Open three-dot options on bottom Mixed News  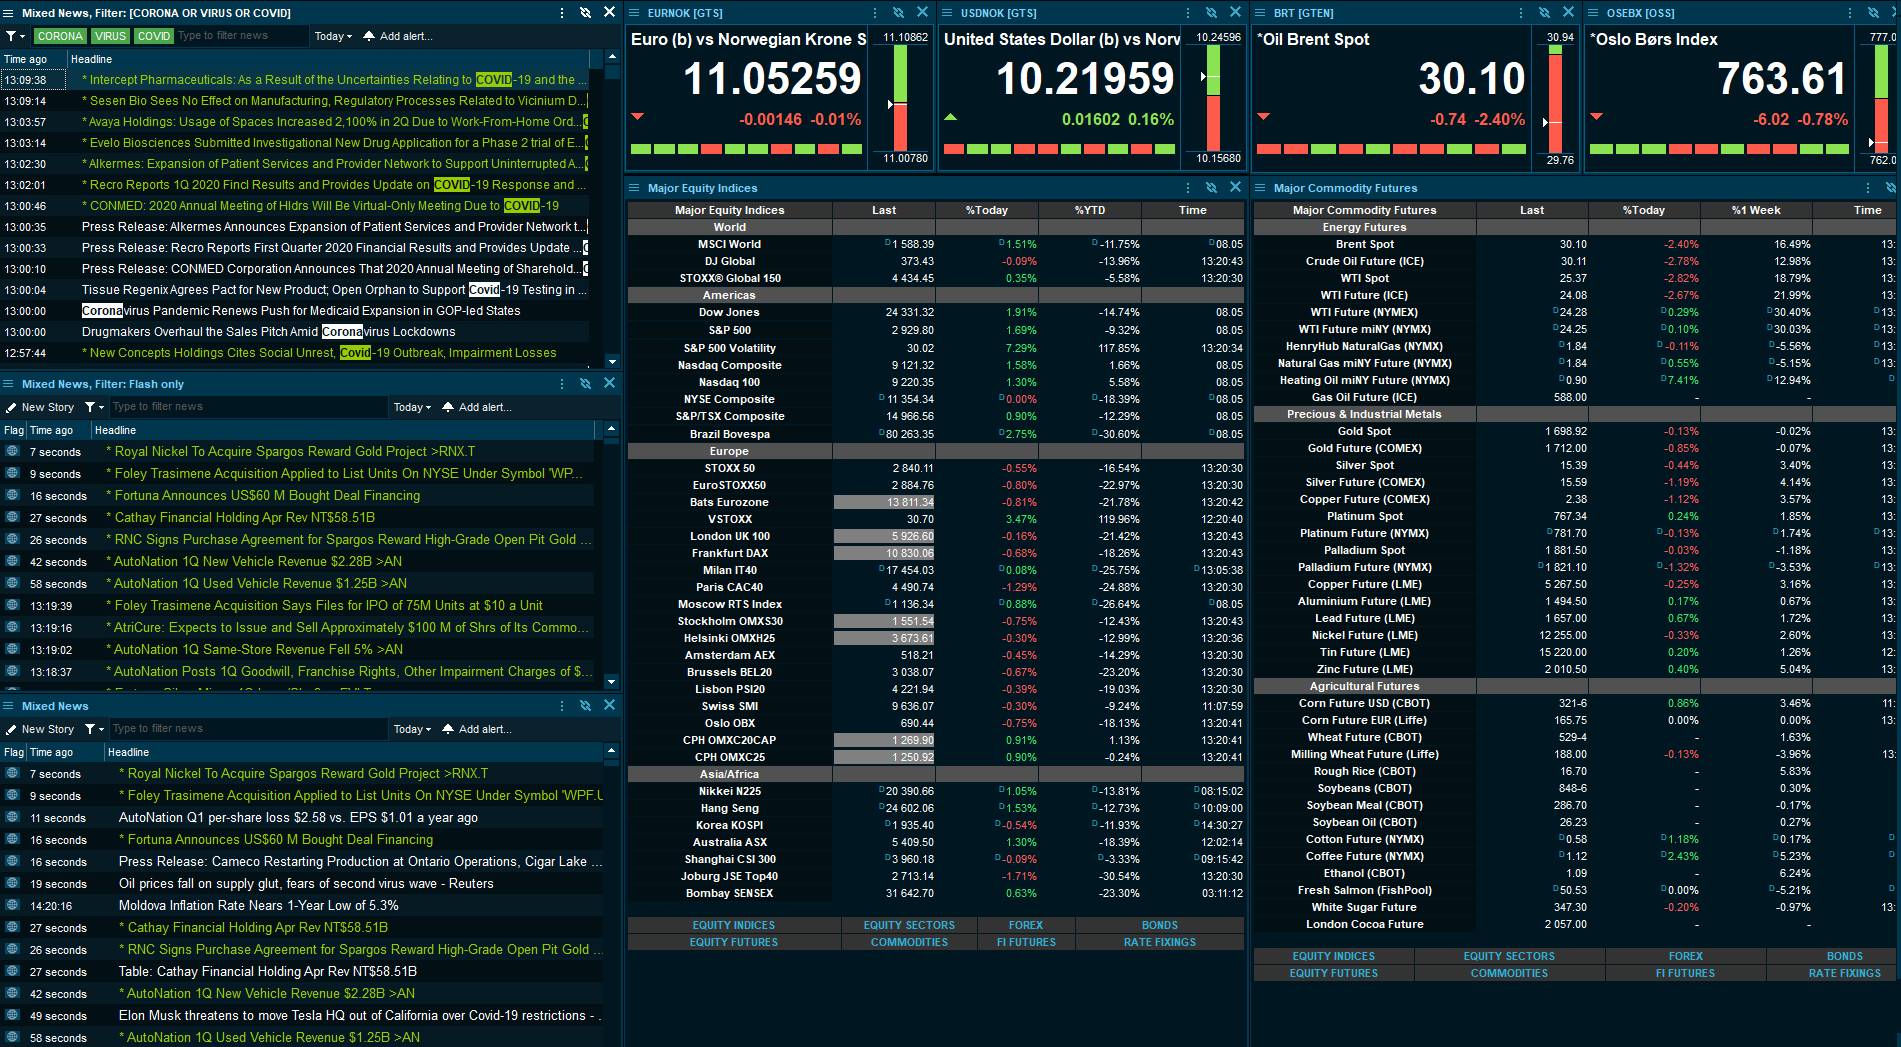point(561,706)
